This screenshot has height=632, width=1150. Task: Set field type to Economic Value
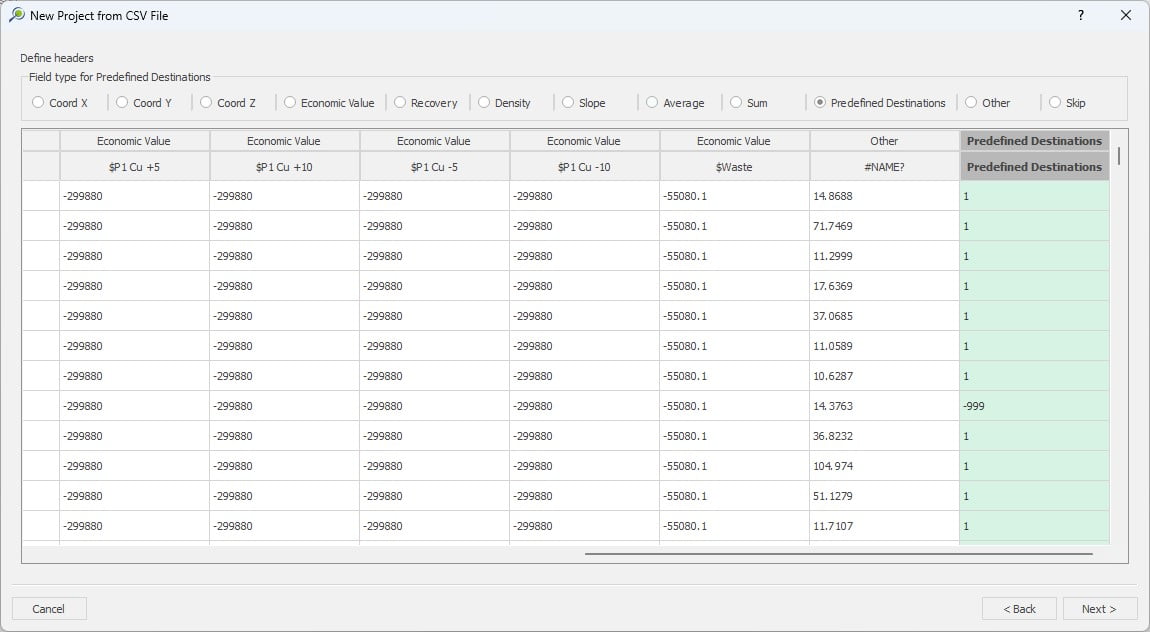[290, 102]
